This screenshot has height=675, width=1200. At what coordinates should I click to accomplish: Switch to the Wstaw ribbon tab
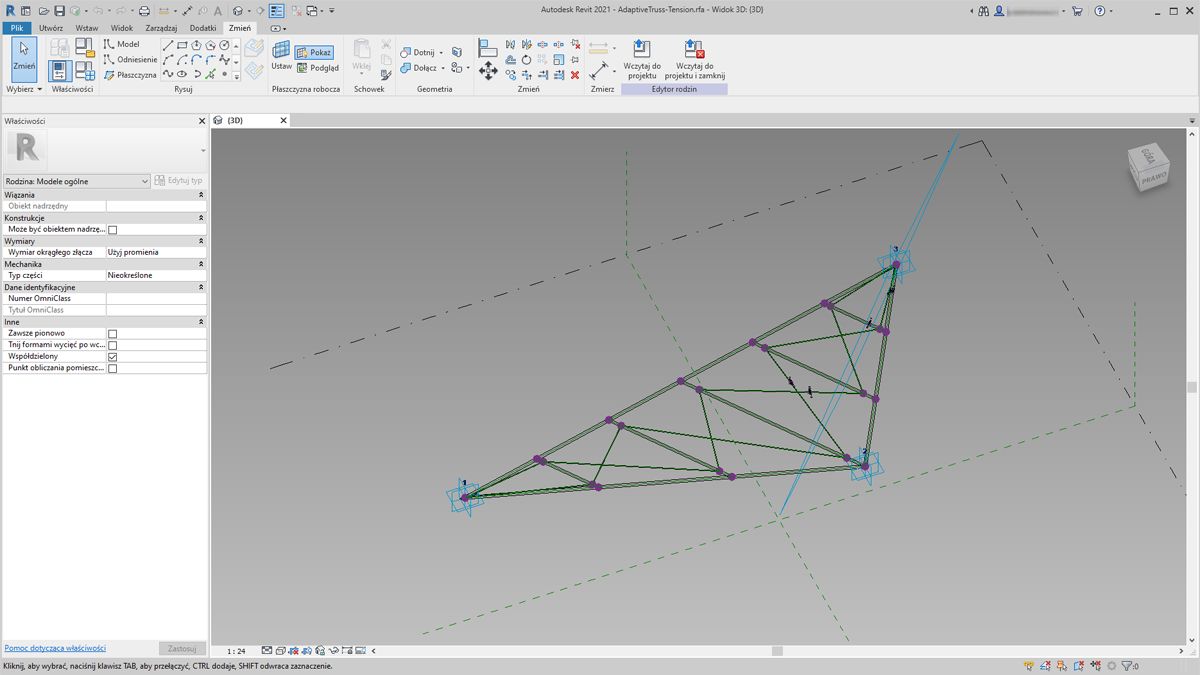[x=87, y=28]
